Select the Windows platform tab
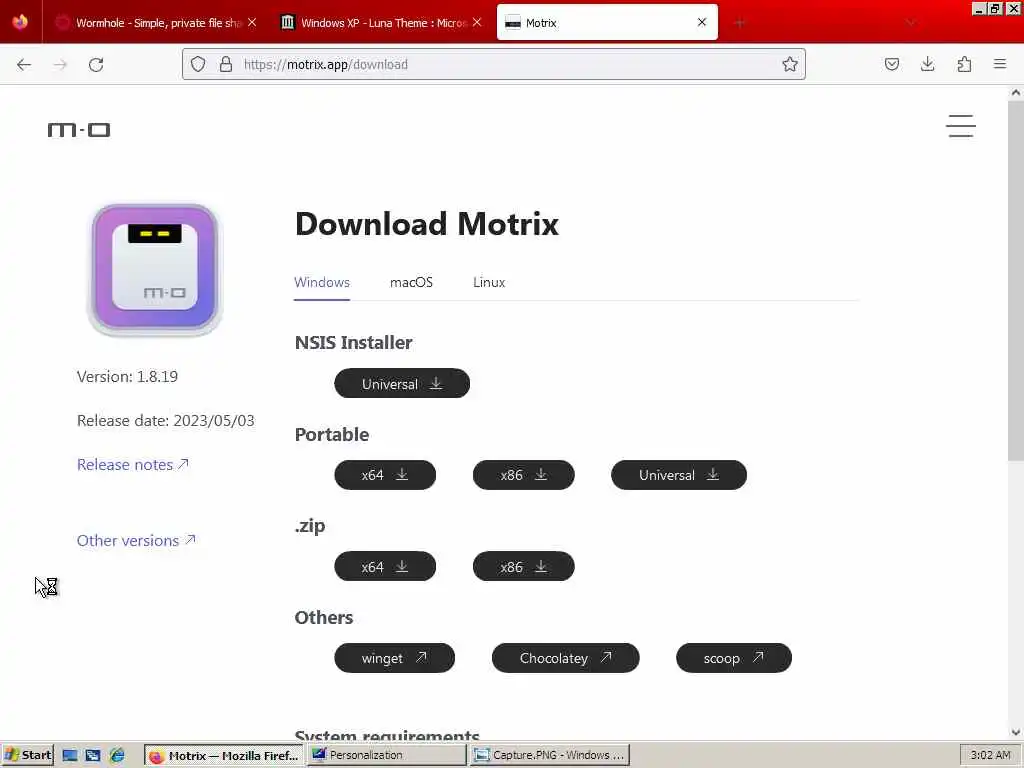 point(322,282)
